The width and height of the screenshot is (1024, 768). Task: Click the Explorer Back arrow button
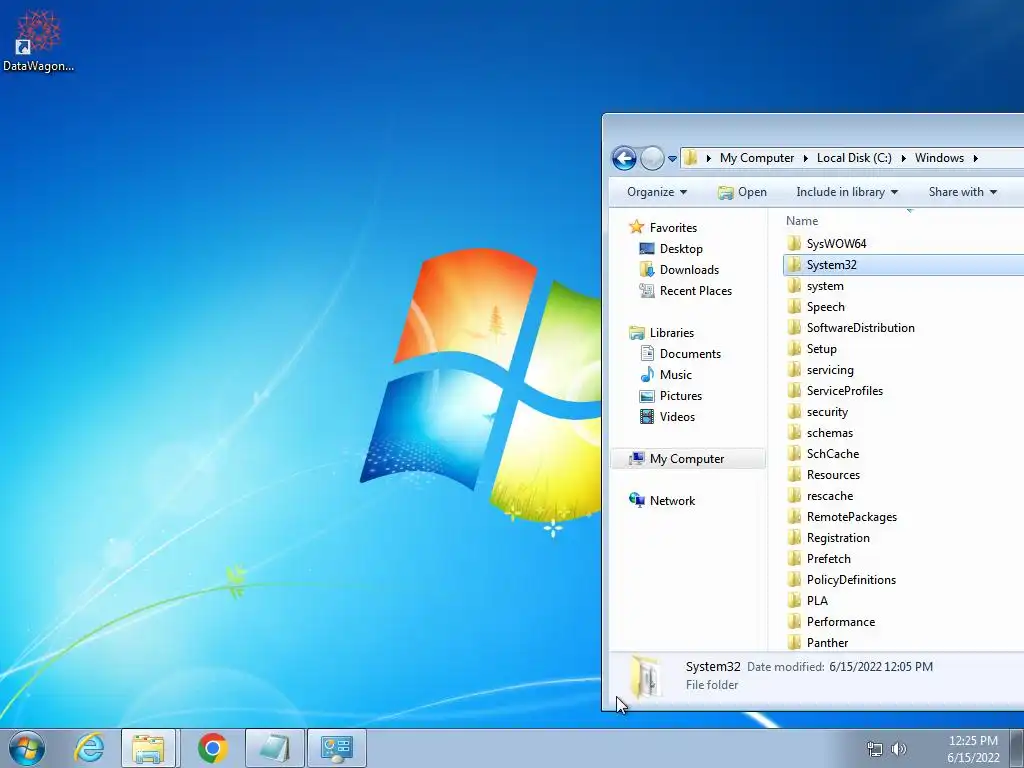[624, 158]
